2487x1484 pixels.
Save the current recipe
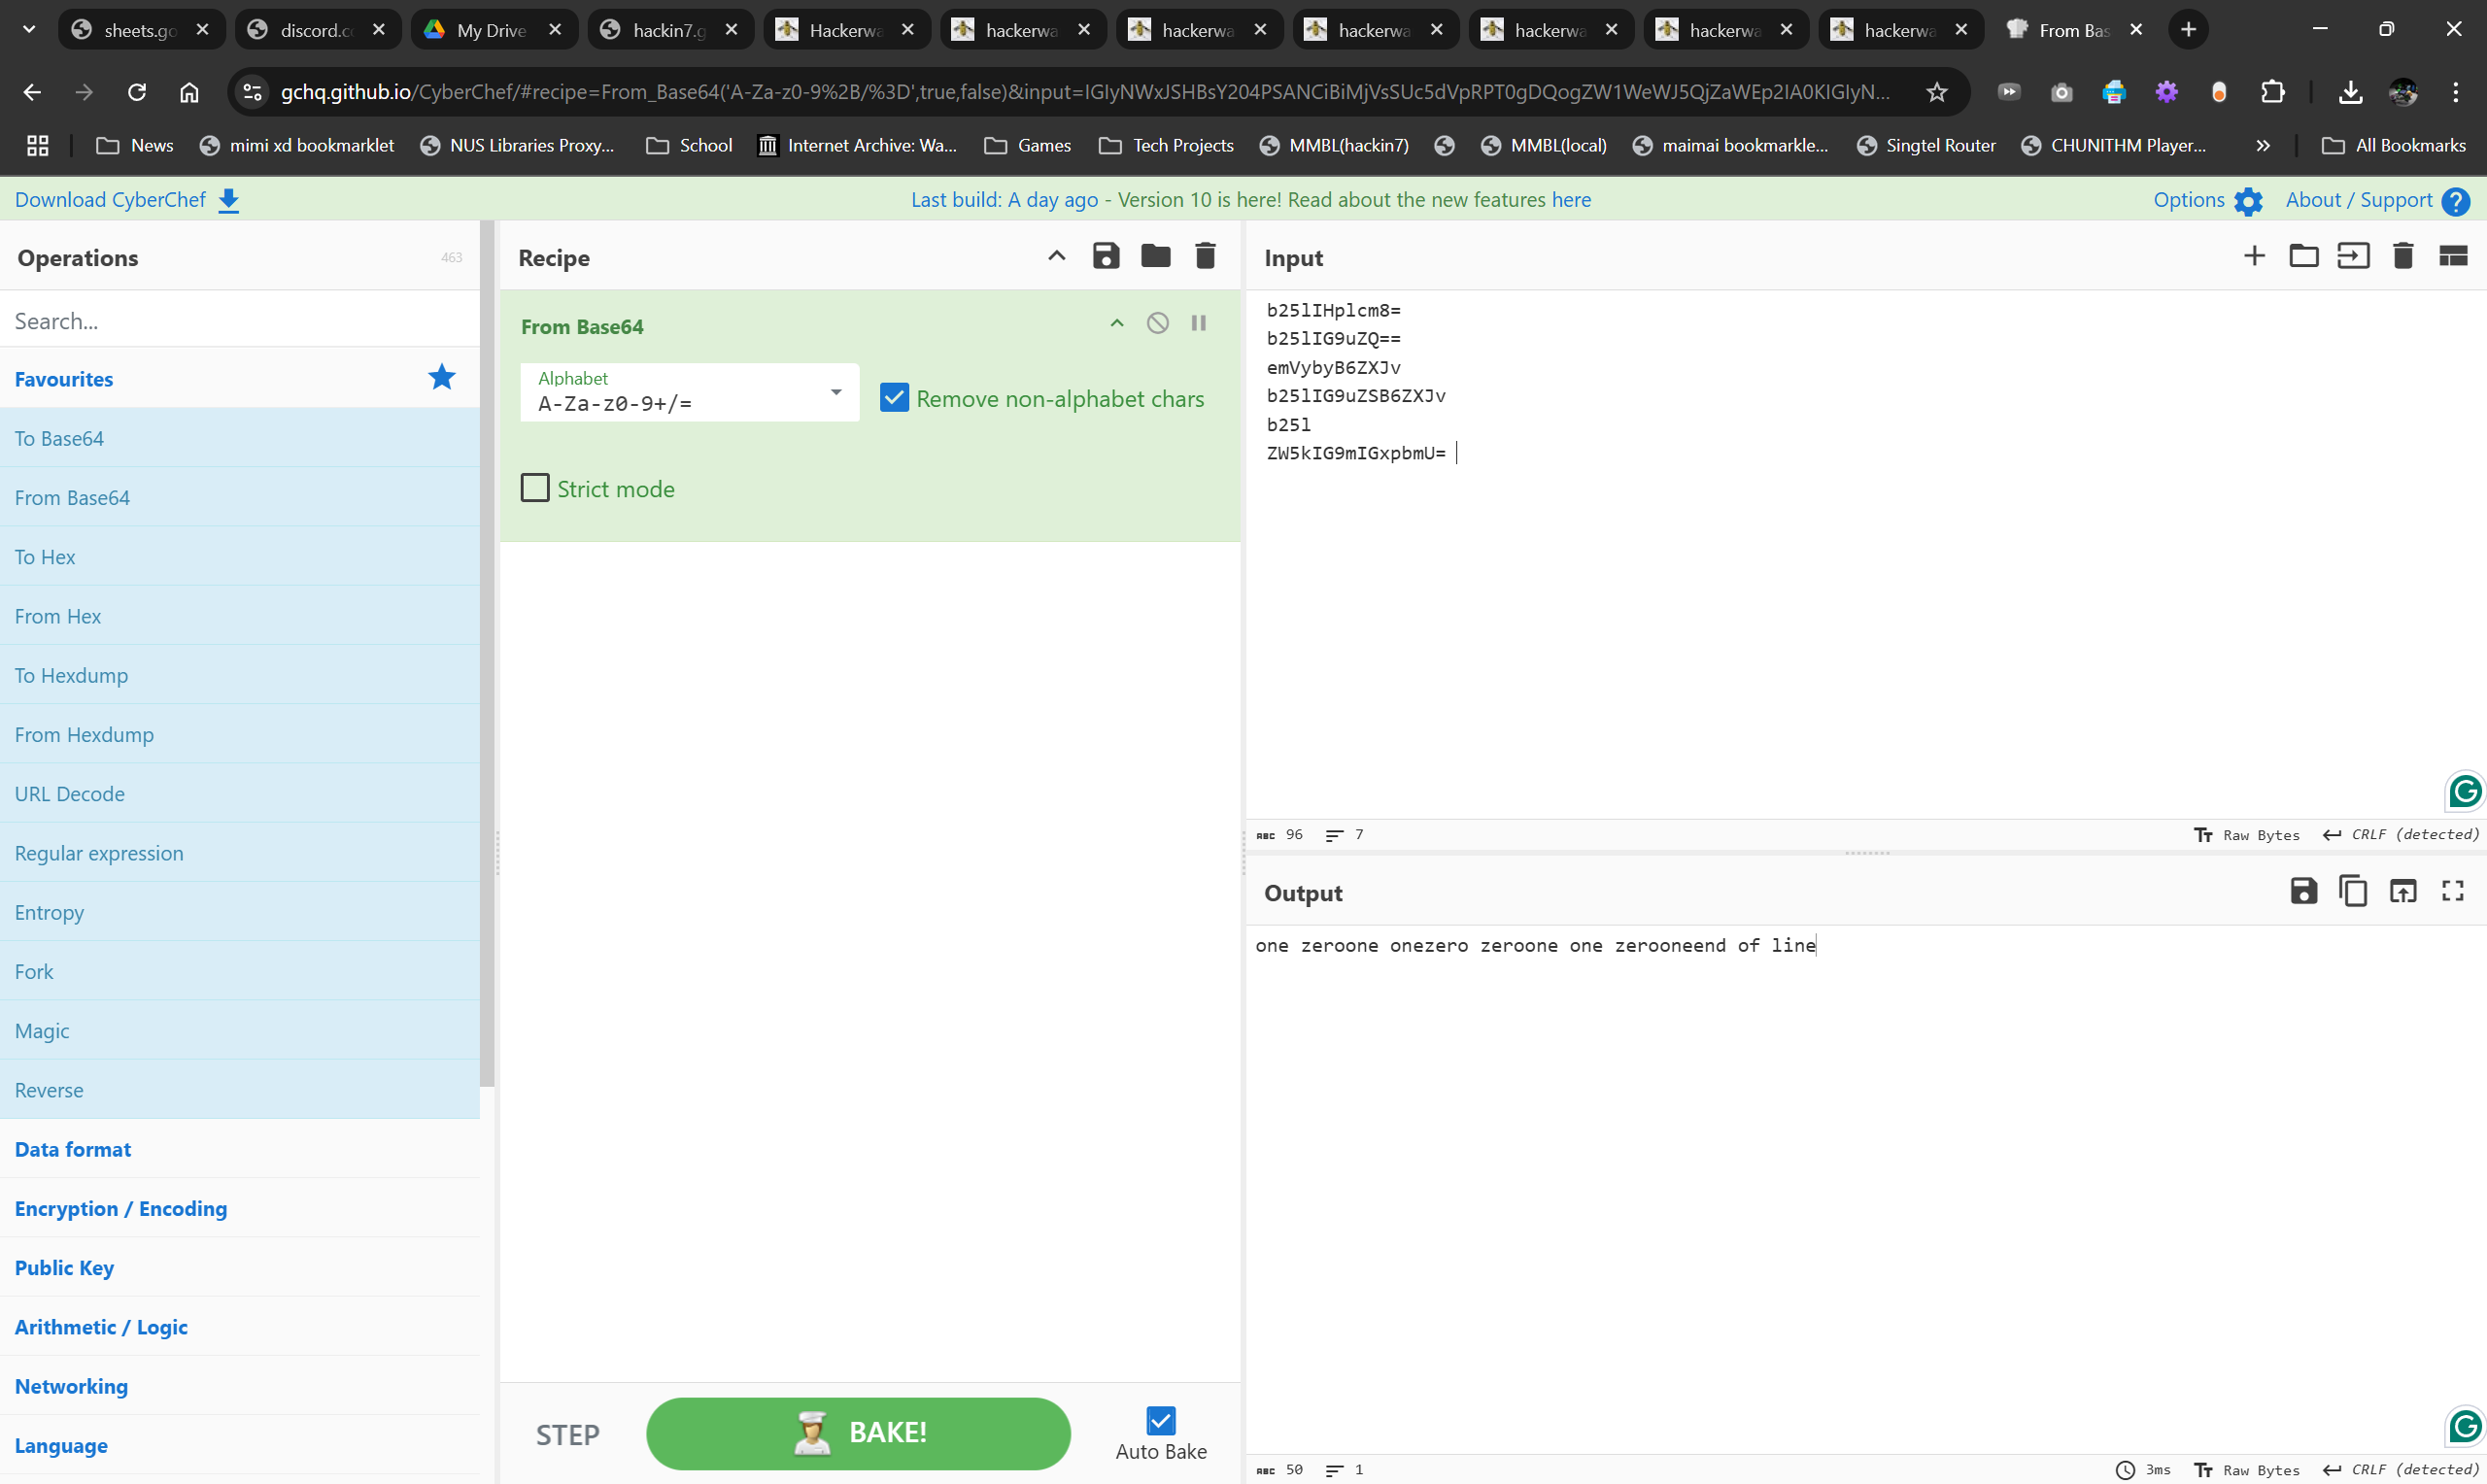click(1105, 256)
